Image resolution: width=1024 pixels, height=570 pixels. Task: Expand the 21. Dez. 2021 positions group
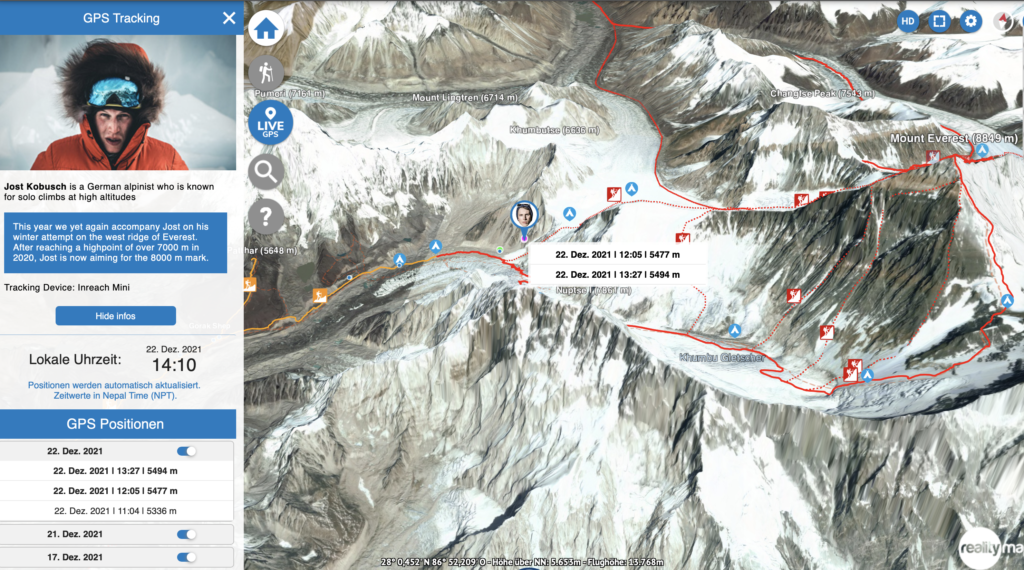74,534
